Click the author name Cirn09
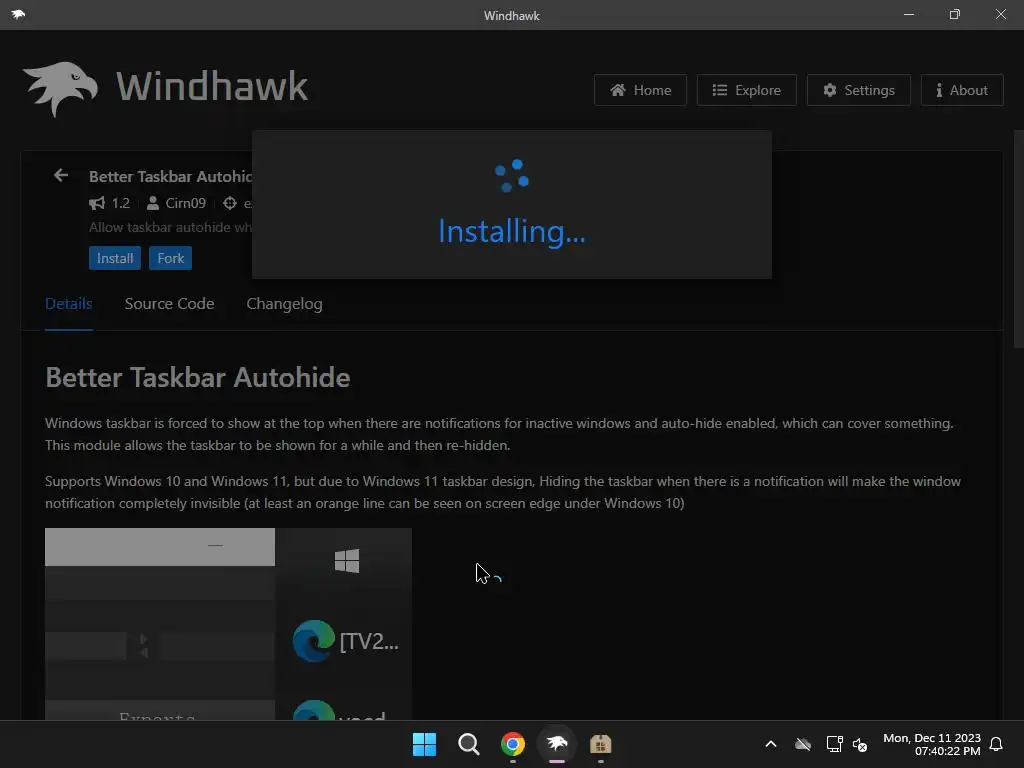Image resolution: width=1024 pixels, height=768 pixels. 185,203
